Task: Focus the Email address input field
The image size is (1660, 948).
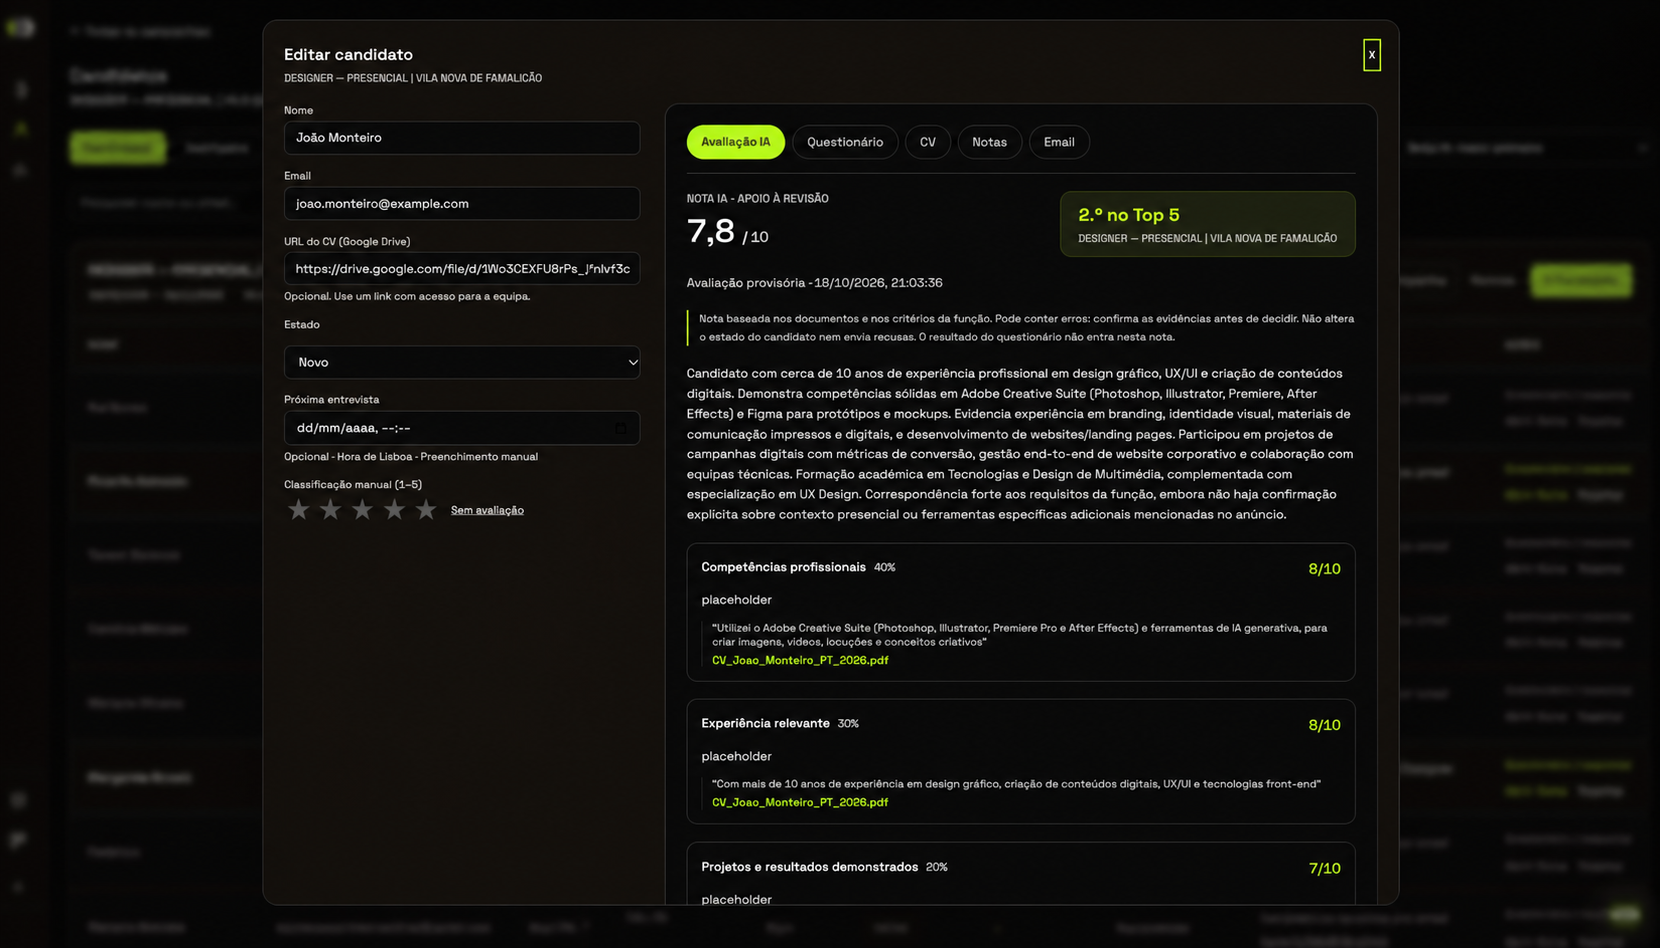Action: [462, 203]
